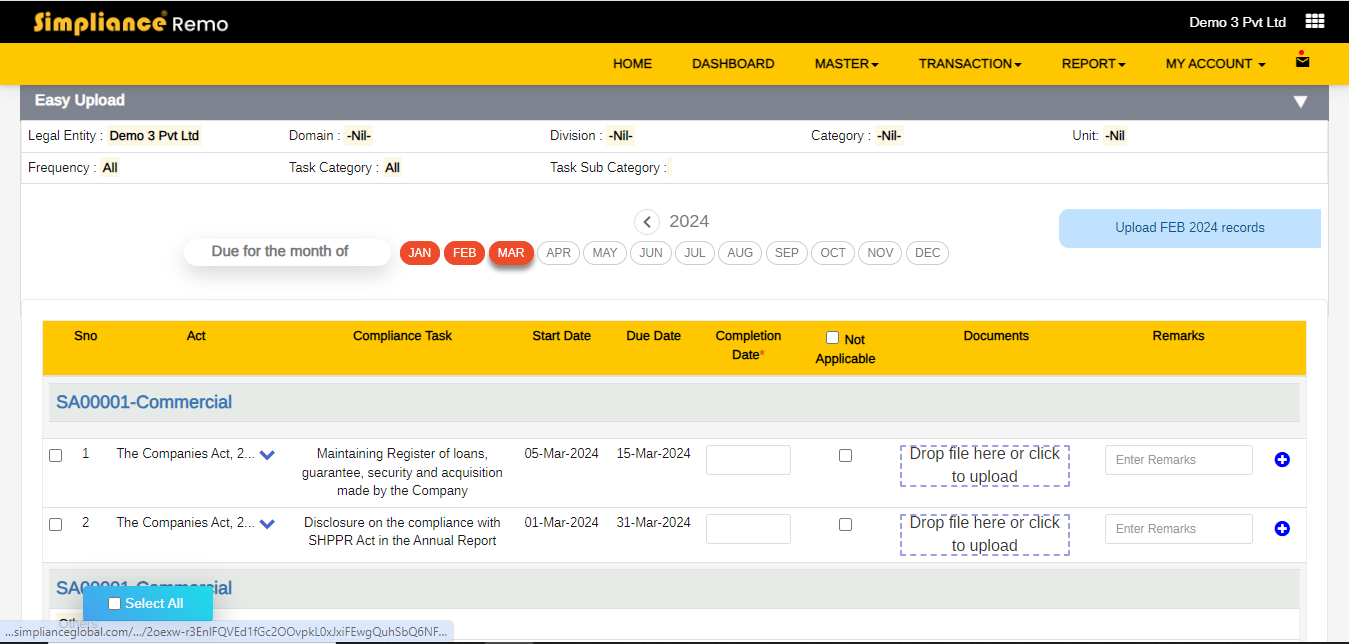Click the Enter Remarks field on row 1
The height and width of the screenshot is (644, 1349).
point(1178,459)
